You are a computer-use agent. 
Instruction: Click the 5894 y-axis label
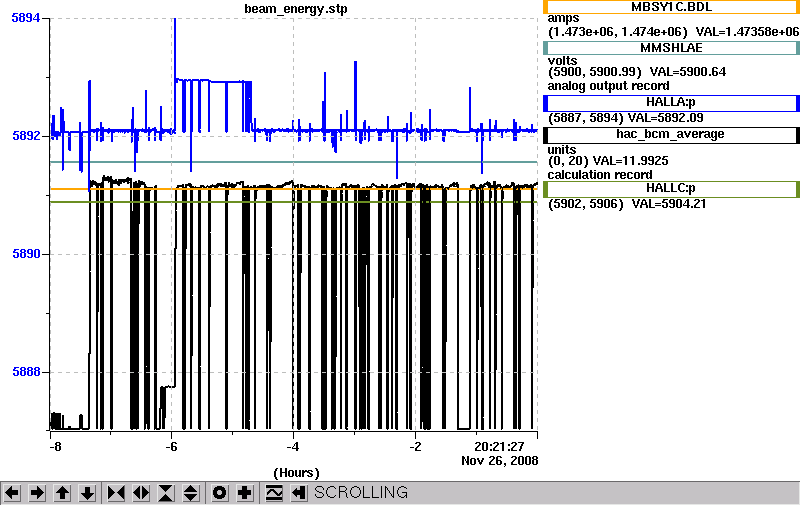click(x=26, y=18)
